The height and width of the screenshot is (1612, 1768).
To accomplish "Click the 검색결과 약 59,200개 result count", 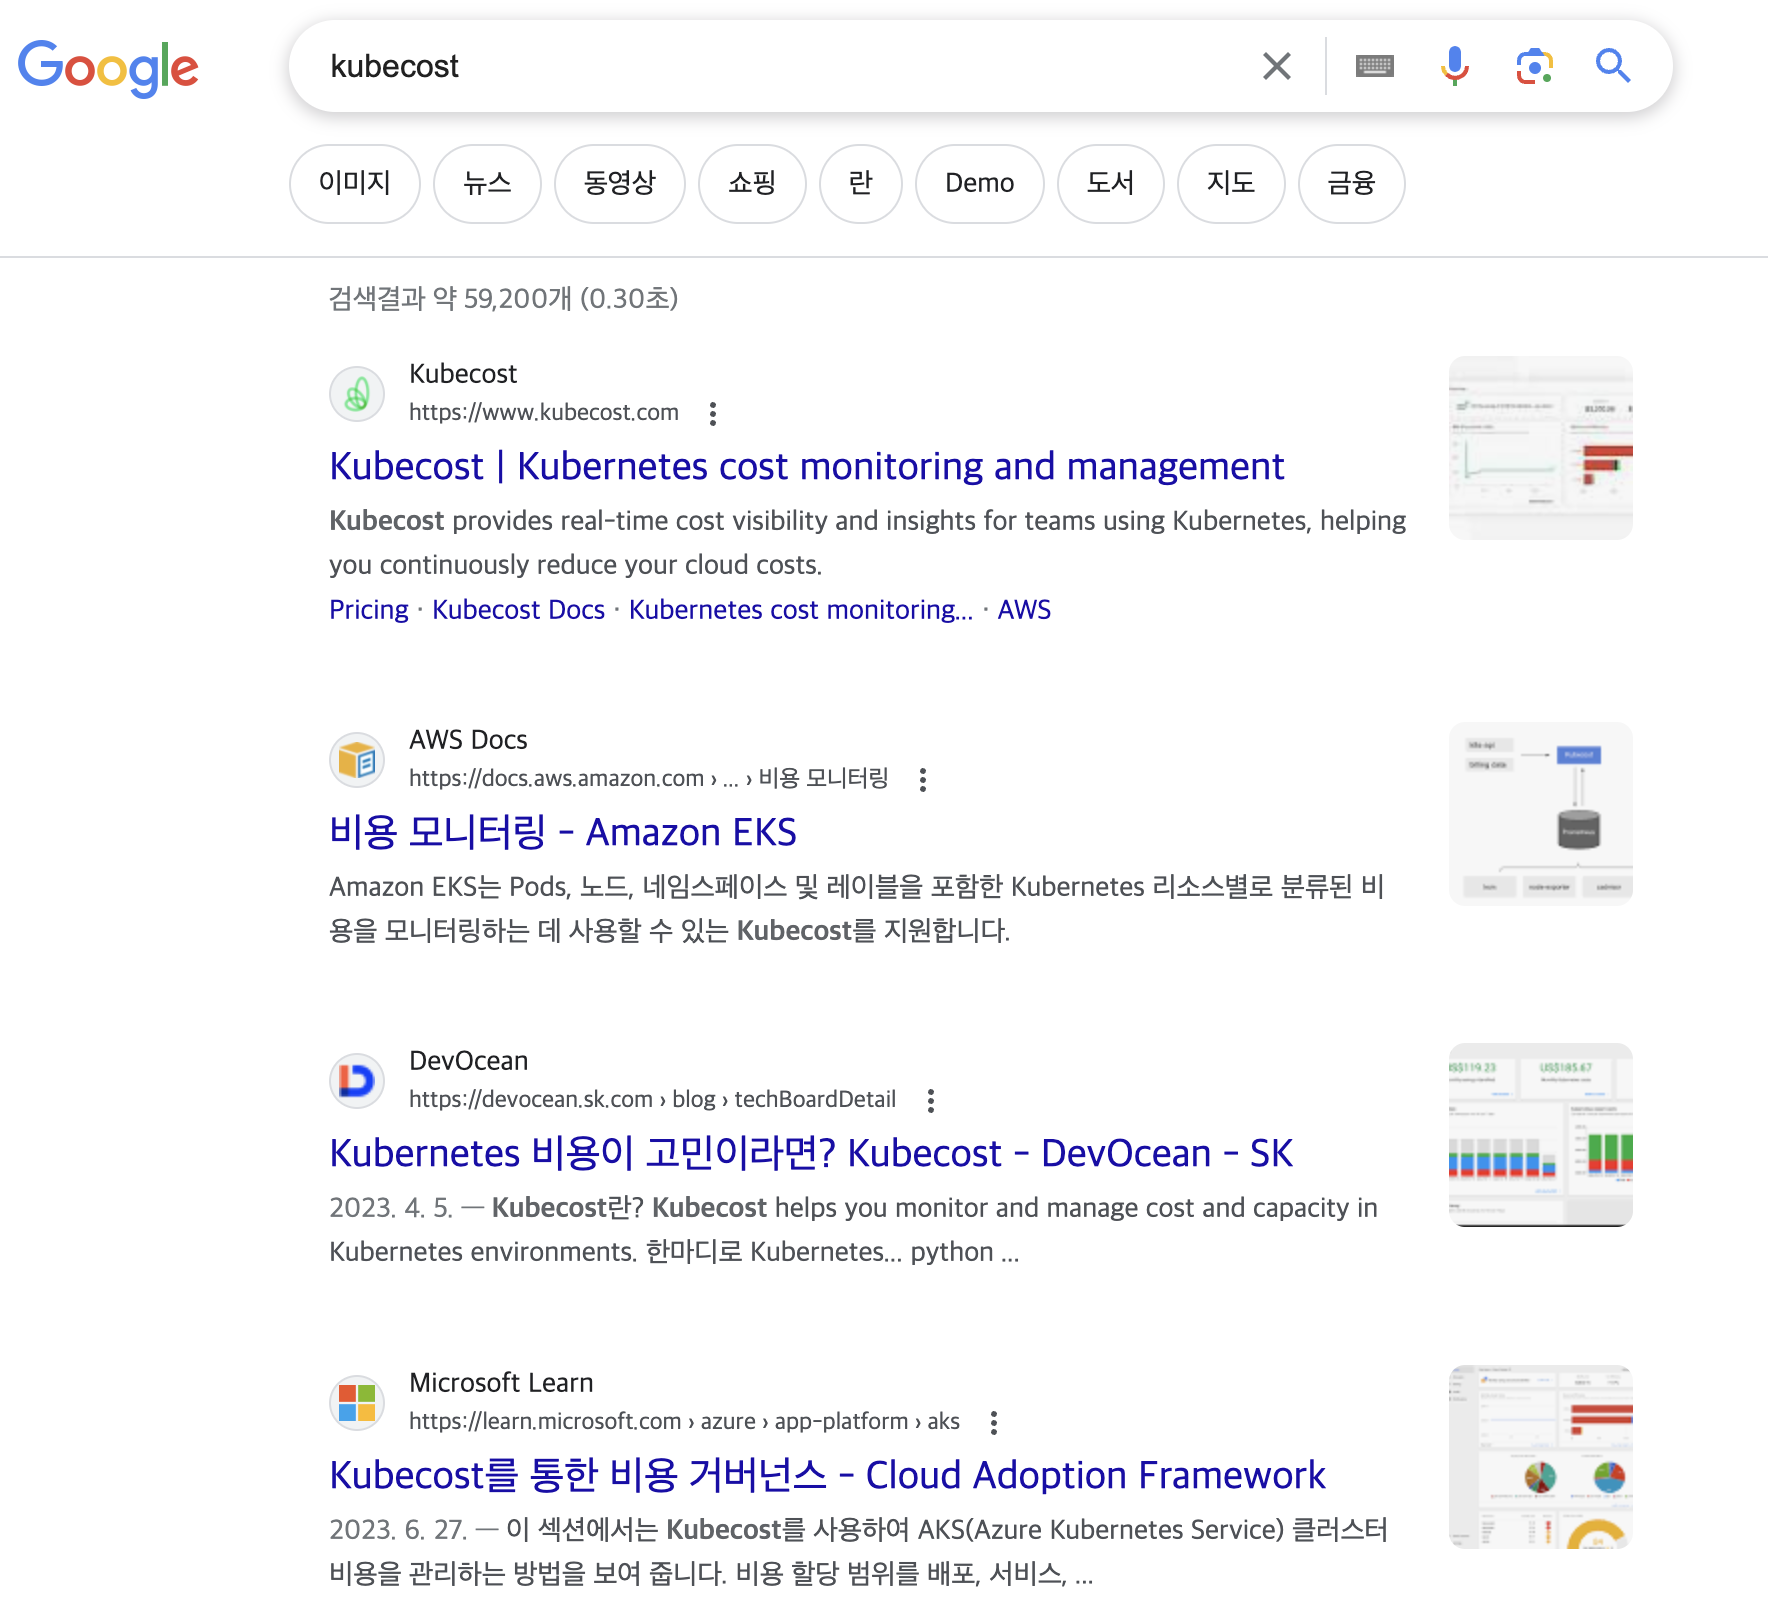I will coord(504,298).
